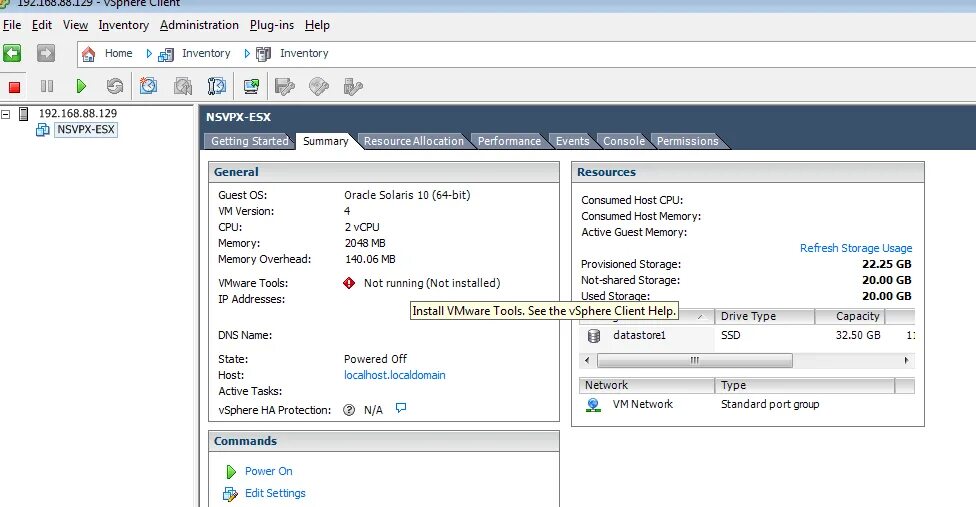Image resolution: width=976 pixels, height=507 pixels.
Task: Click the Revert to Snapshot toolbar icon
Action: coord(182,86)
